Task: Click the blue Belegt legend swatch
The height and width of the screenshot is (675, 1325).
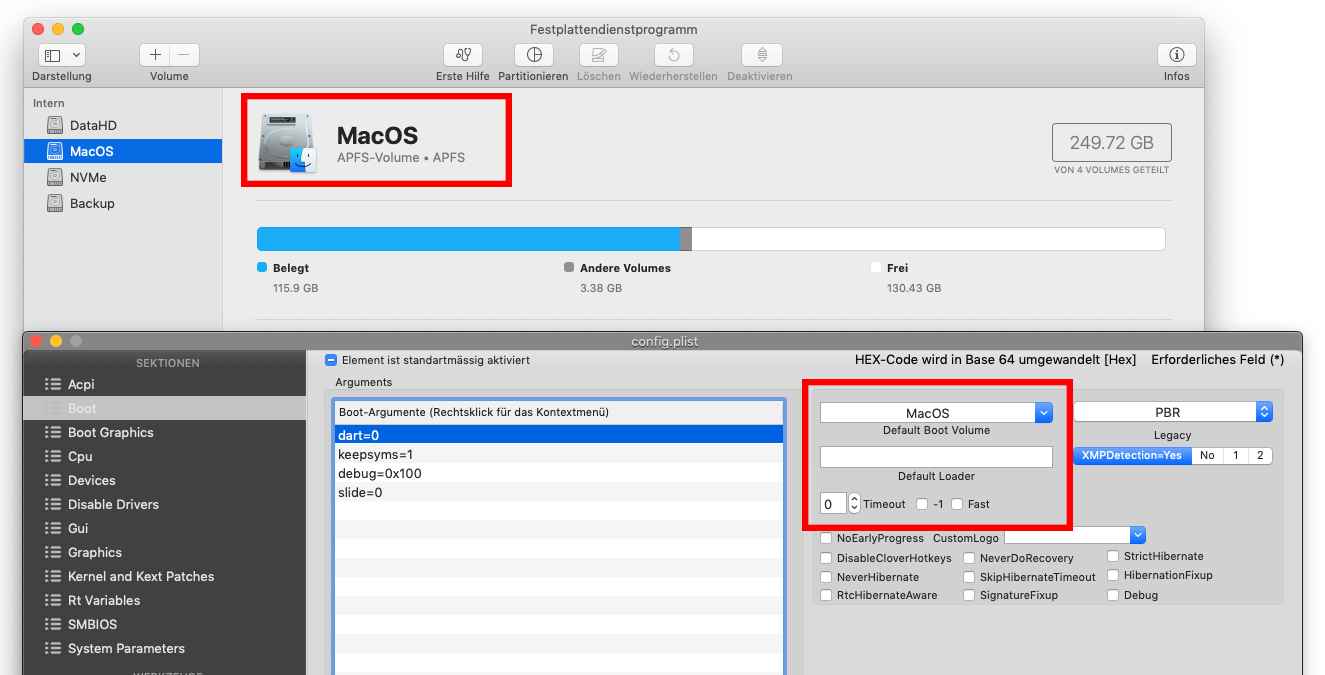Action: point(262,268)
